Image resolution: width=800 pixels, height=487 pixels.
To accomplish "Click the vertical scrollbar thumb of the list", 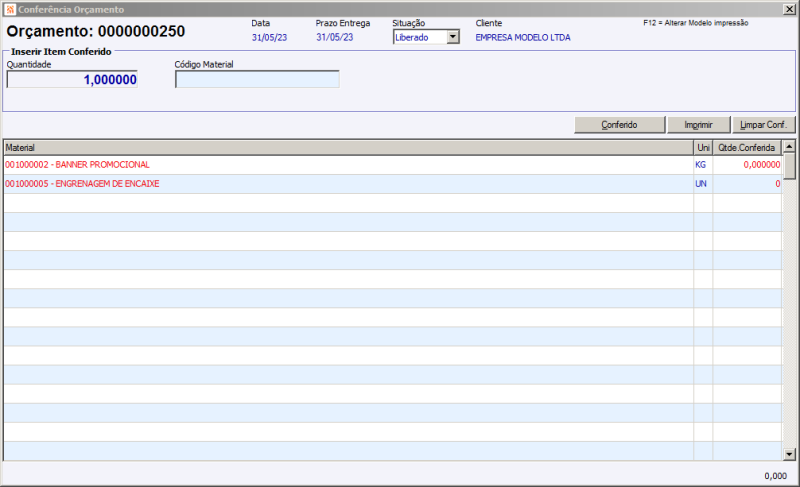I will point(789,166).
